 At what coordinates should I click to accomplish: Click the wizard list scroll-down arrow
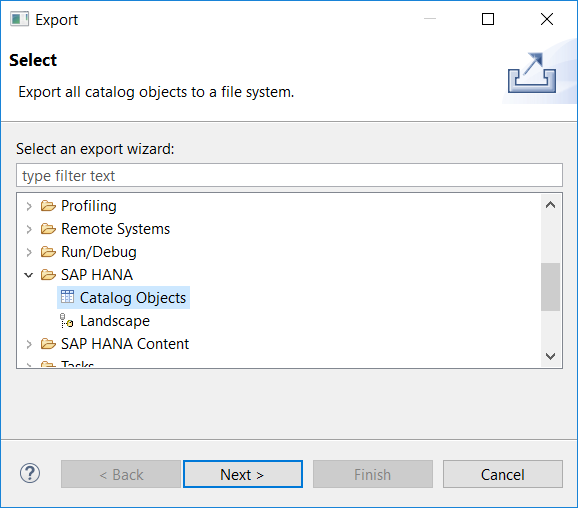click(x=550, y=356)
